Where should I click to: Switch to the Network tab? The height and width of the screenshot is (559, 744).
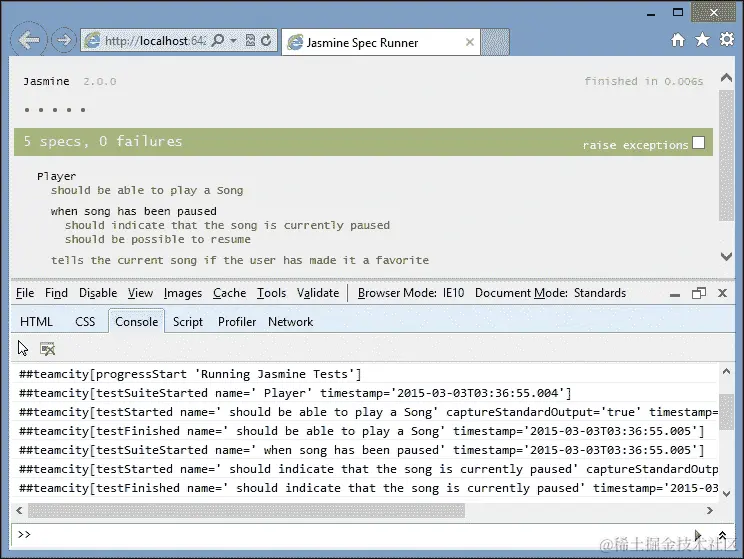click(290, 322)
